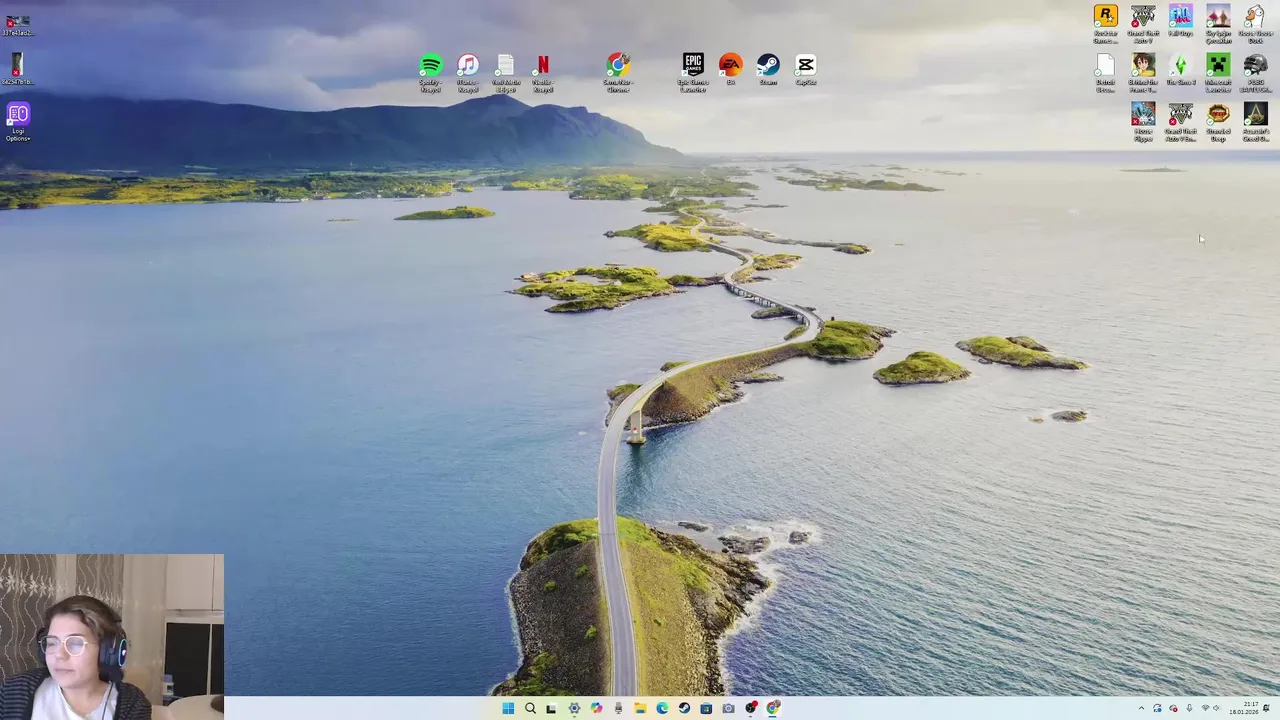Open Task View from the taskbar
1280x720 pixels.
(551, 708)
